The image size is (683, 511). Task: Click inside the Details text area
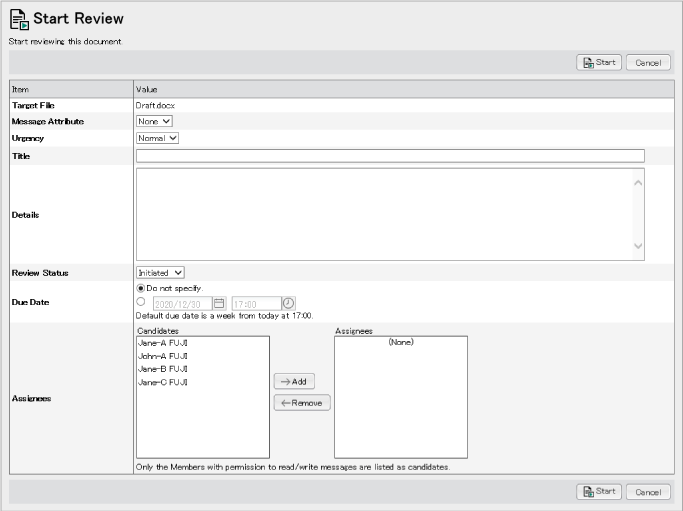coord(385,214)
